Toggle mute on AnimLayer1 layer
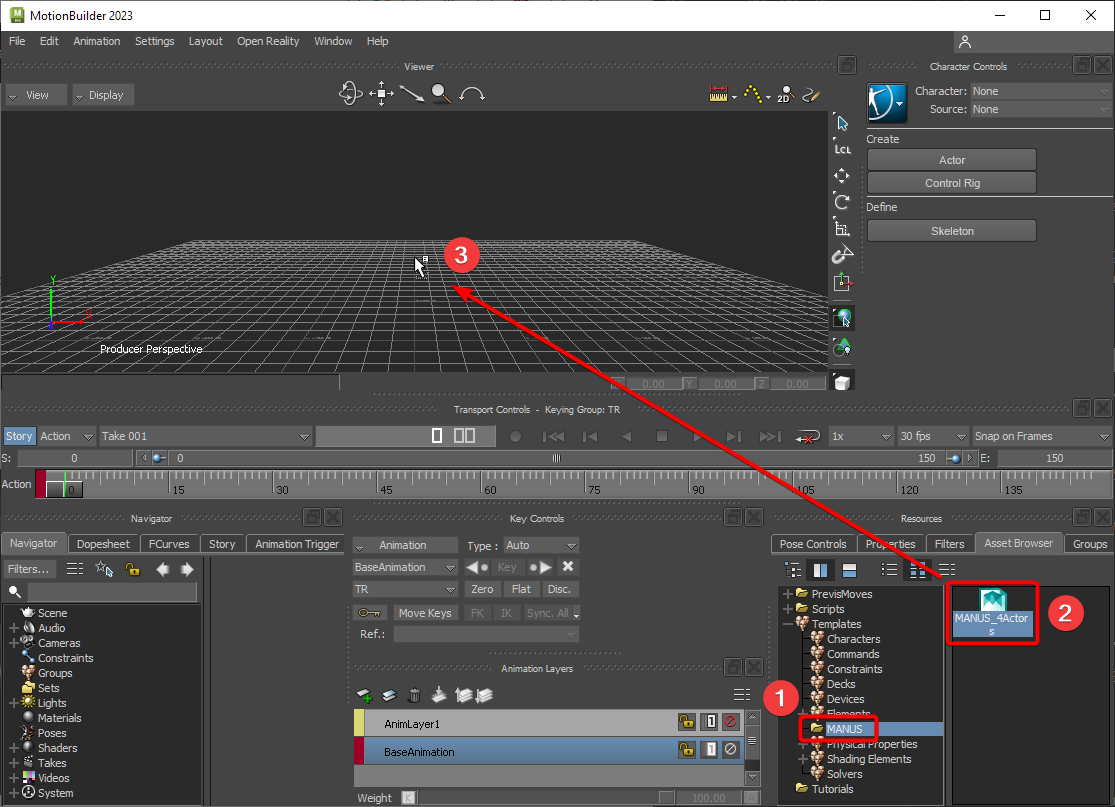Viewport: 1115px width, 807px height. coord(730,721)
